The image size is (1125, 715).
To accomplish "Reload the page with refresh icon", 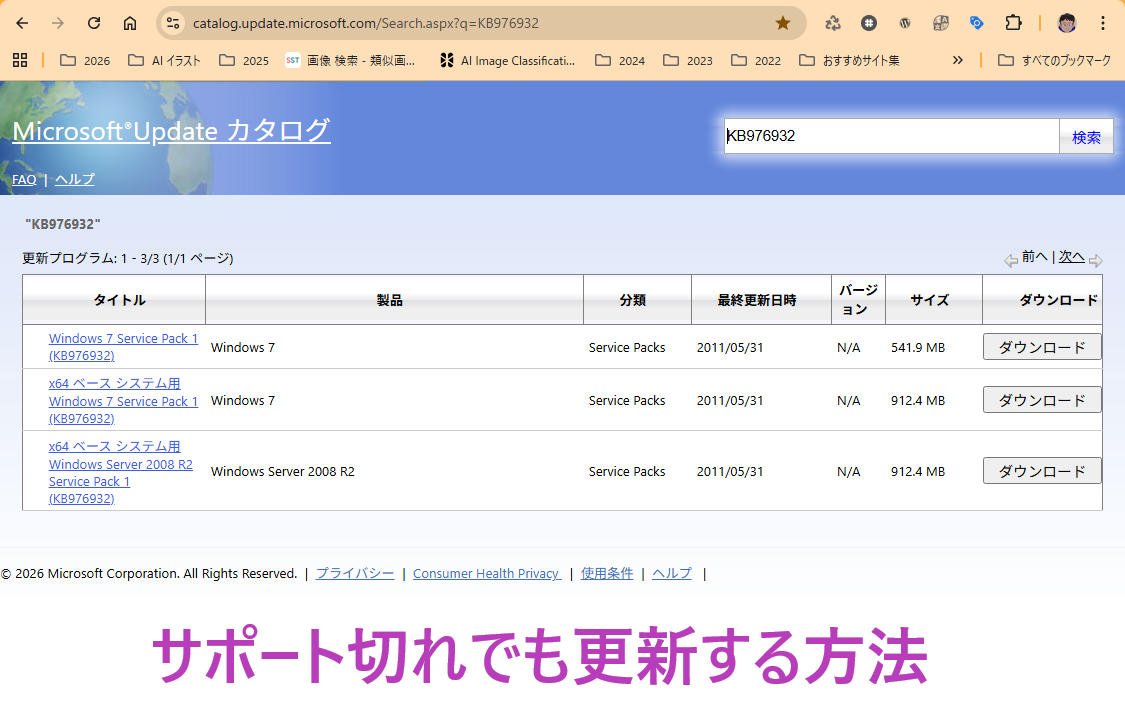I will click(x=94, y=23).
